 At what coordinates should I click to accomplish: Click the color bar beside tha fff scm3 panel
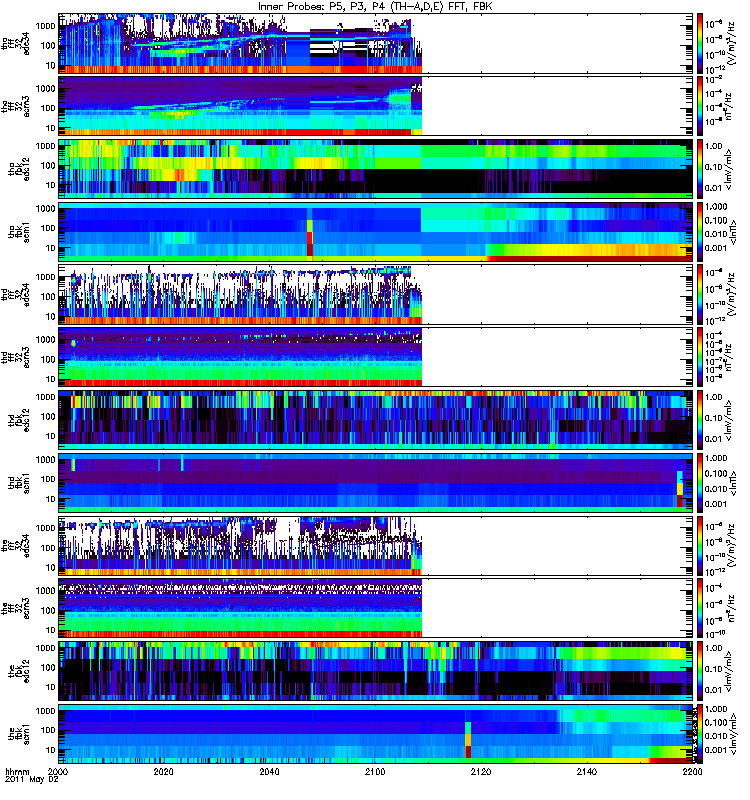[700, 106]
